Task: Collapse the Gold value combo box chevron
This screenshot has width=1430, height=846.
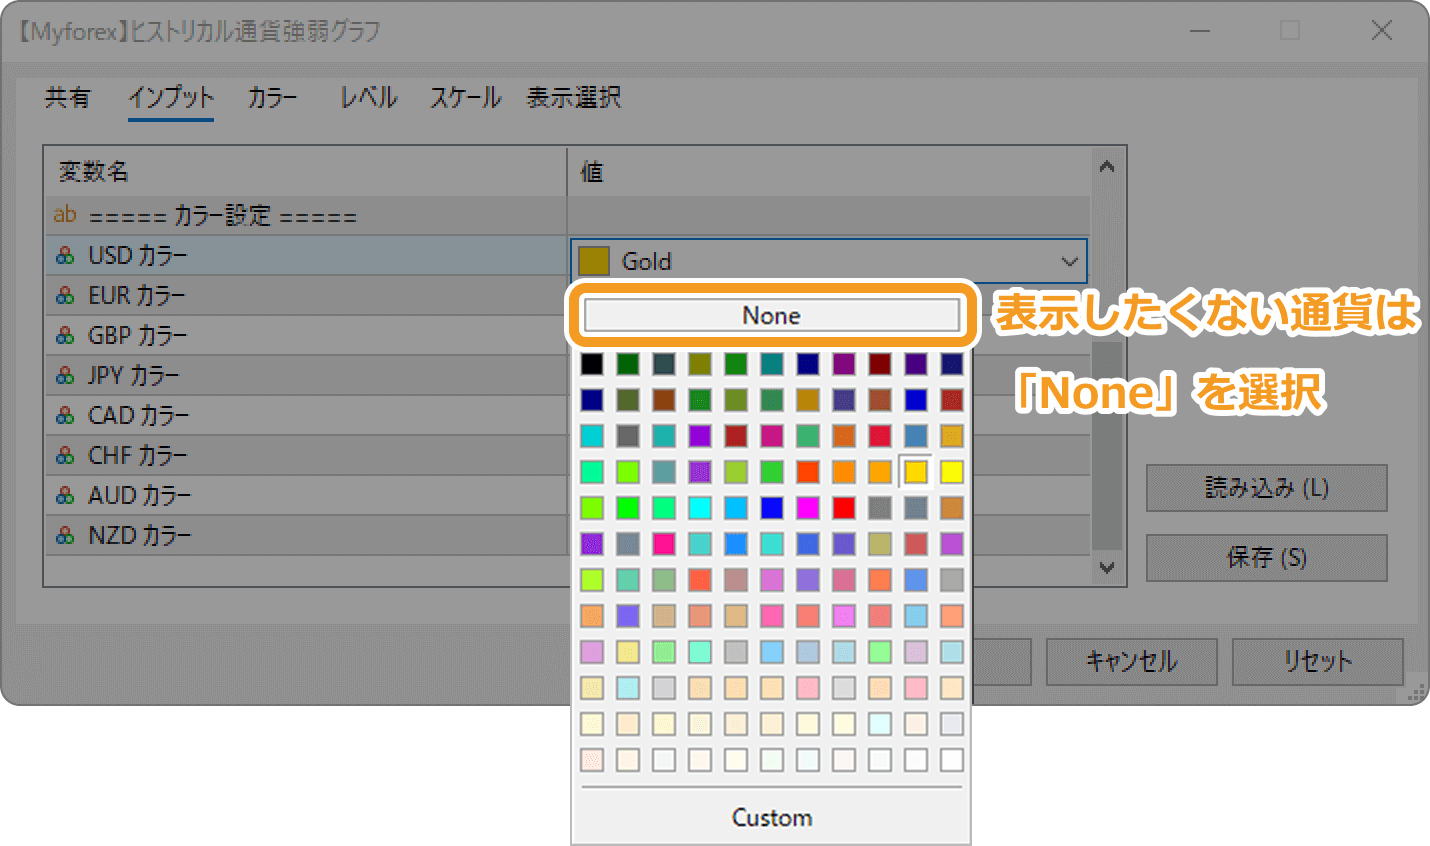Action: click(x=1069, y=260)
